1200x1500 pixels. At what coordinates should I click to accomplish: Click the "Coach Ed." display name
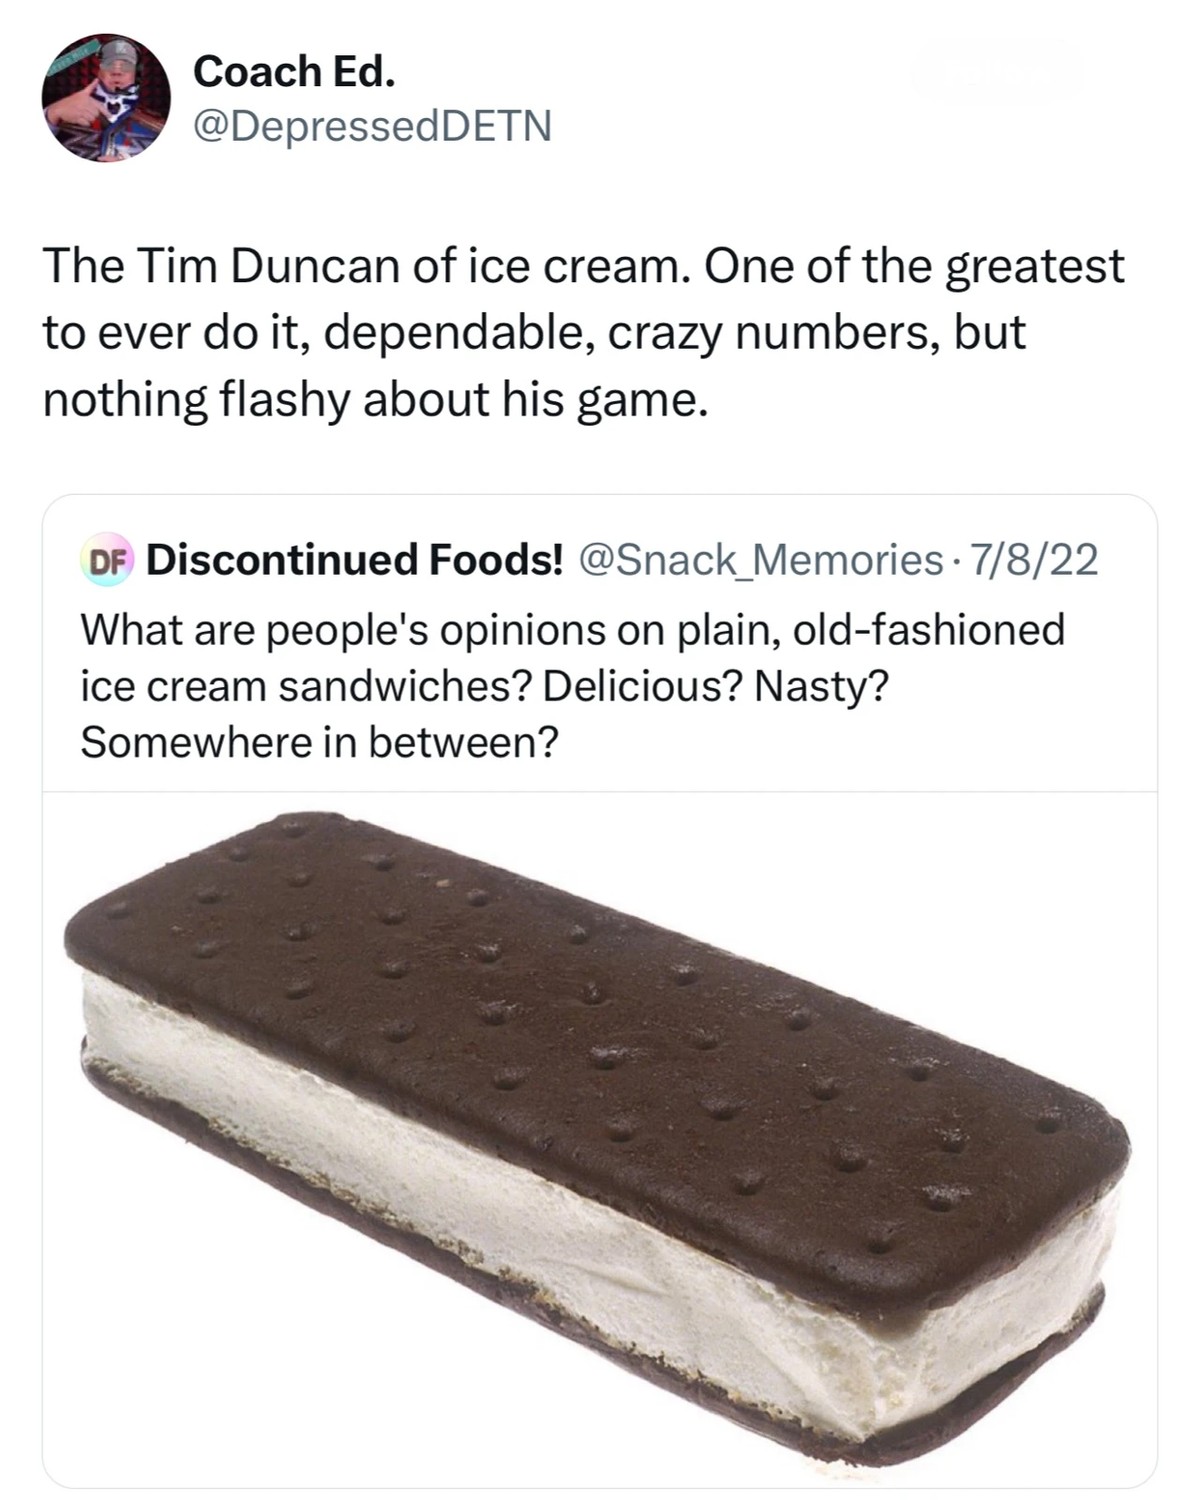point(294,72)
